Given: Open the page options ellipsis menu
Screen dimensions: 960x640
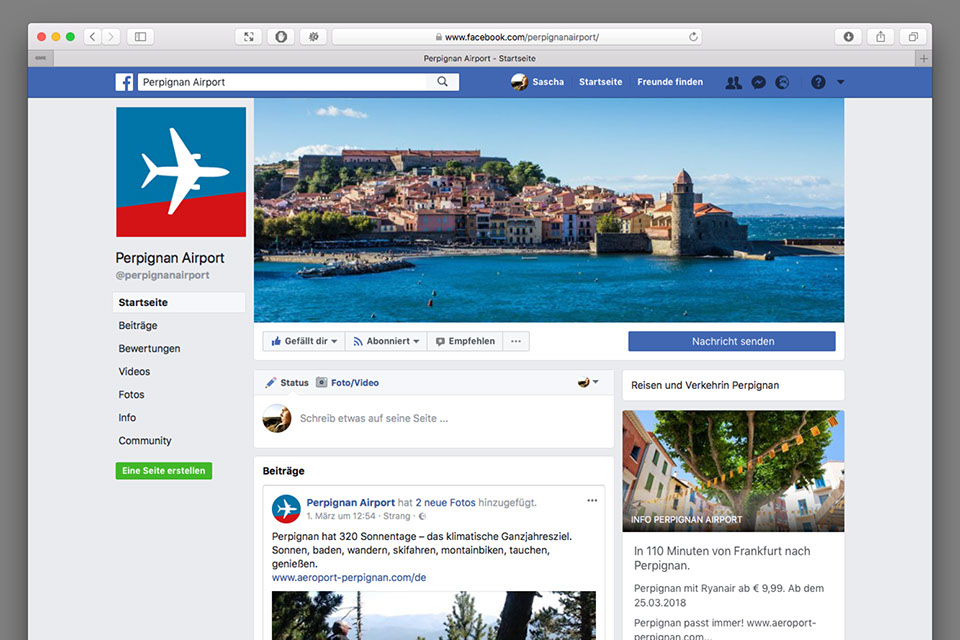Looking at the screenshot, I should 516,341.
